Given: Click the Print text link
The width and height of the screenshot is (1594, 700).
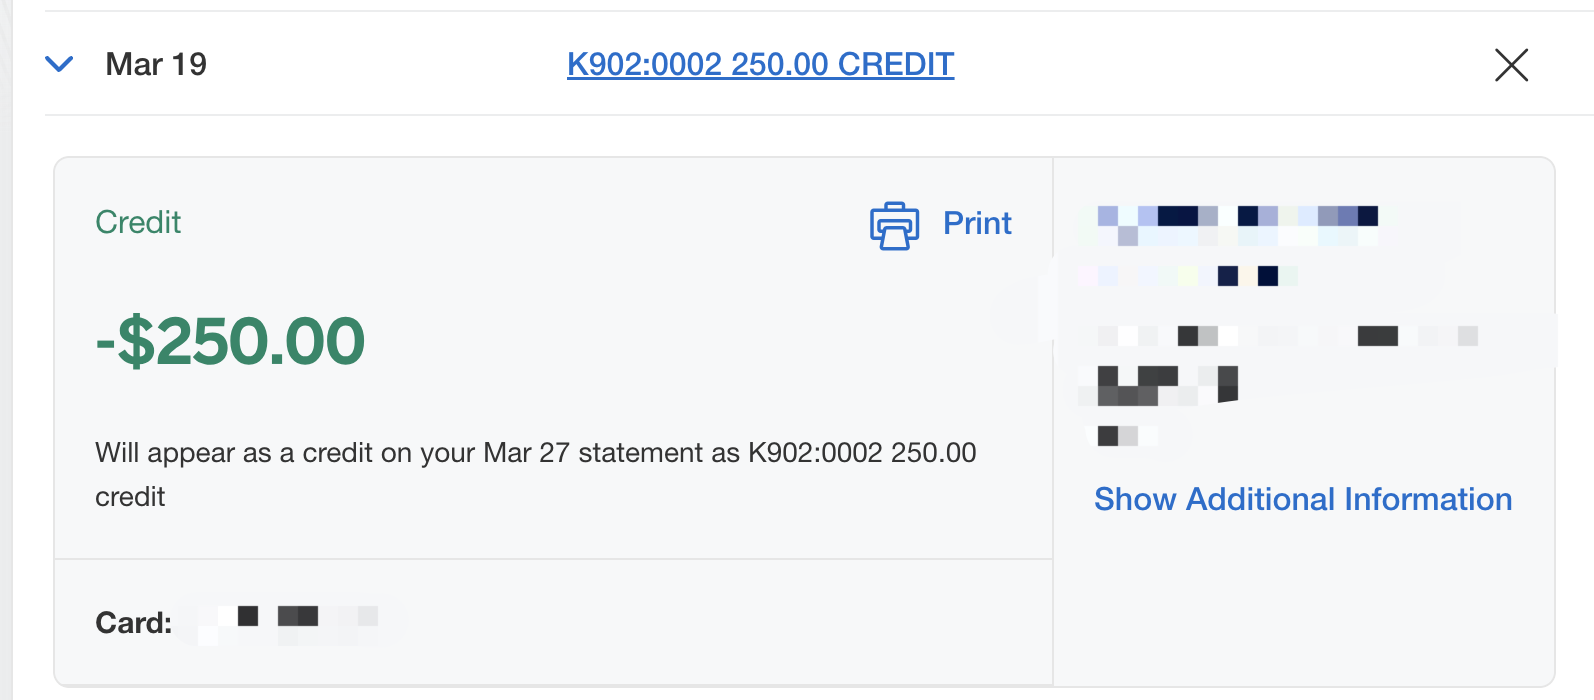Looking at the screenshot, I should [977, 223].
